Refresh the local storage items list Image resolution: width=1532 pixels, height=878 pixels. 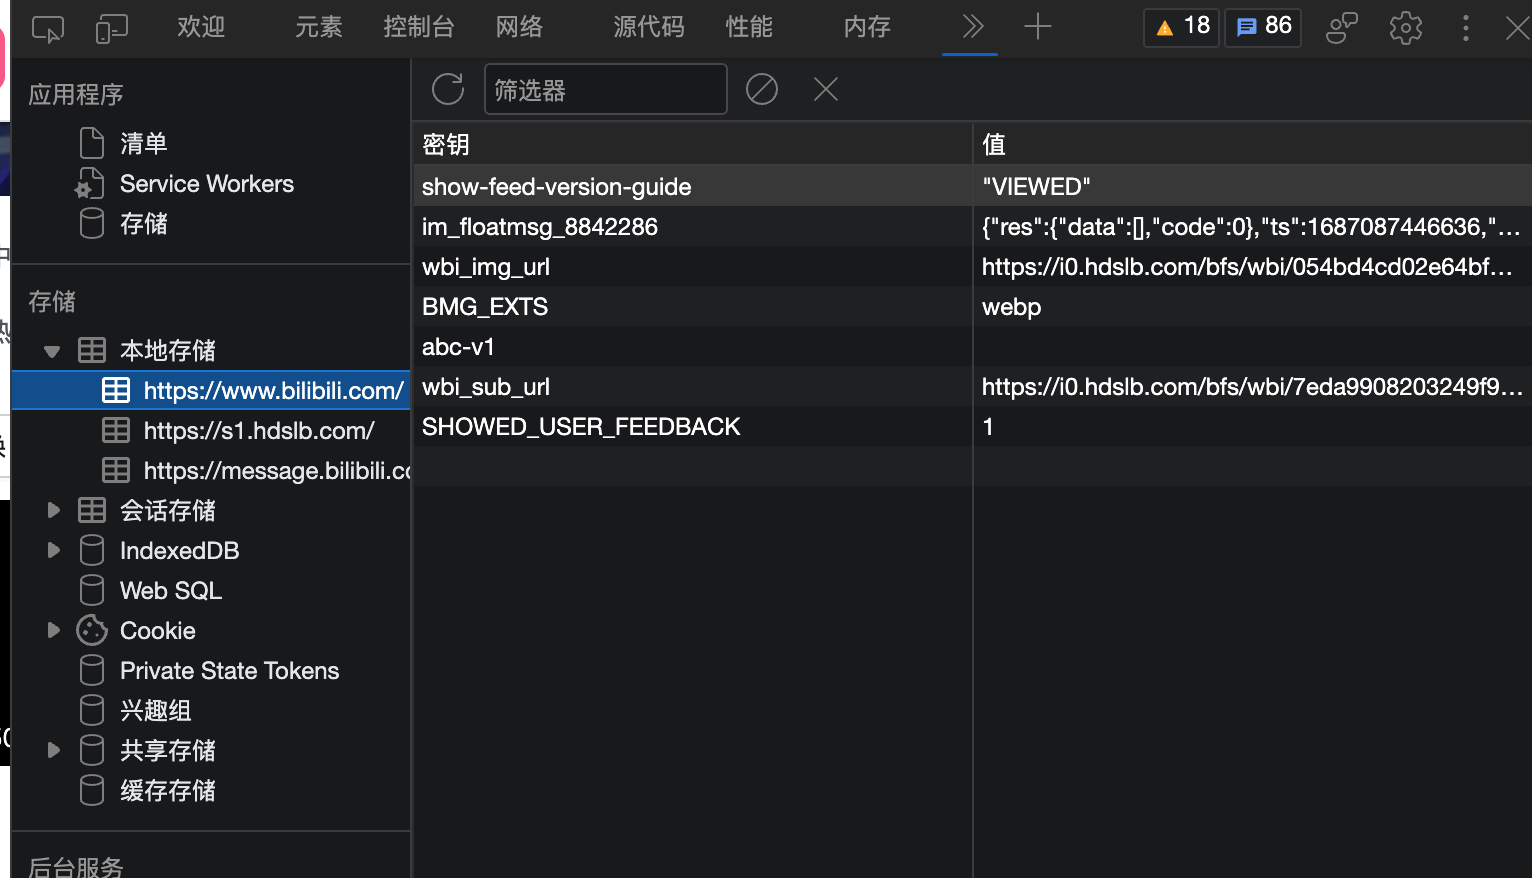[x=447, y=89]
